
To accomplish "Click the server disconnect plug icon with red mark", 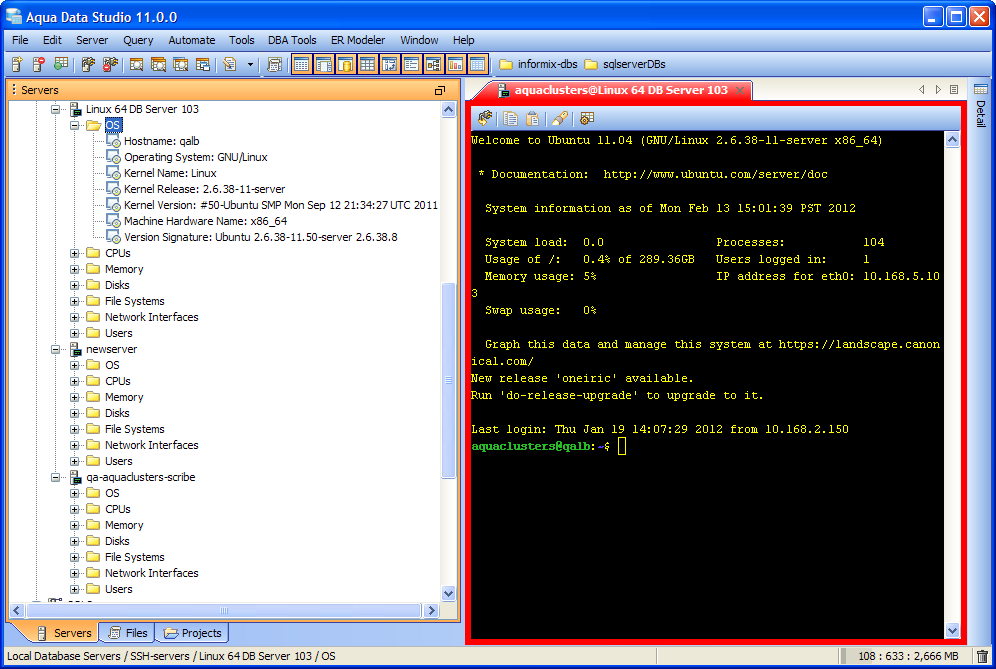I will point(110,64).
